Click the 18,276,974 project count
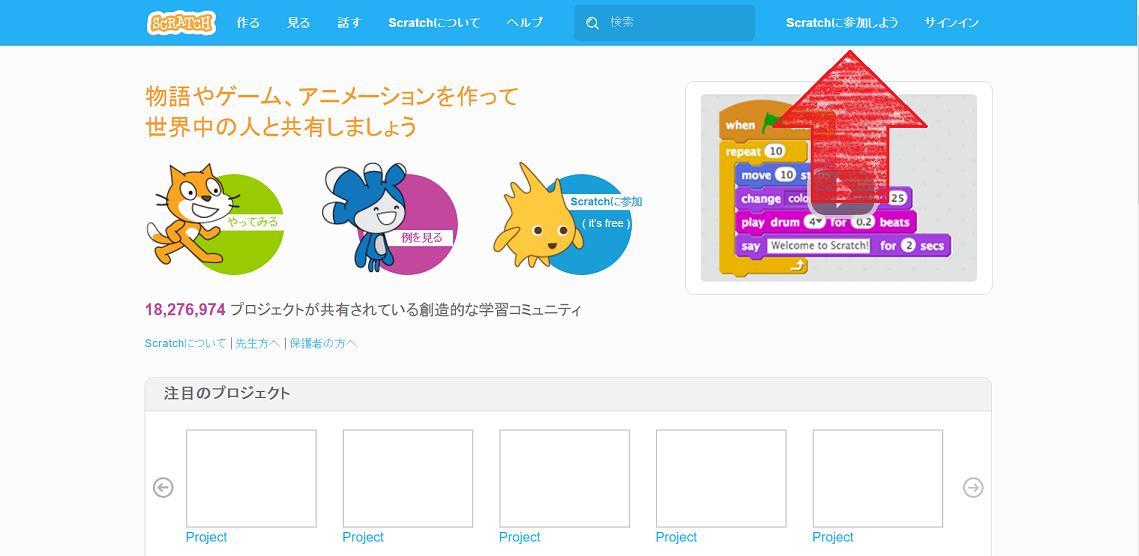Screen dimensions: 1139x556 pyautogui.click(x=185, y=310)
